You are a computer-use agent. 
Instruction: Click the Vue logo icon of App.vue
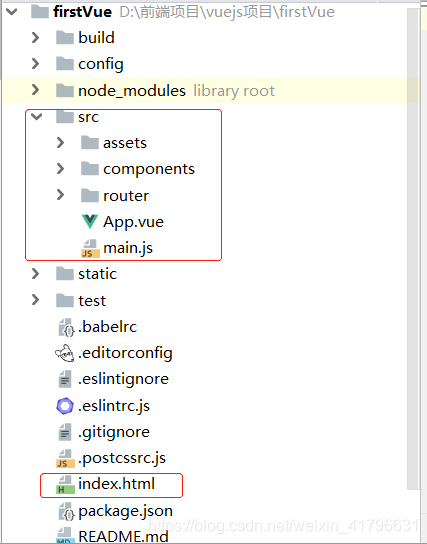[90, 222]
